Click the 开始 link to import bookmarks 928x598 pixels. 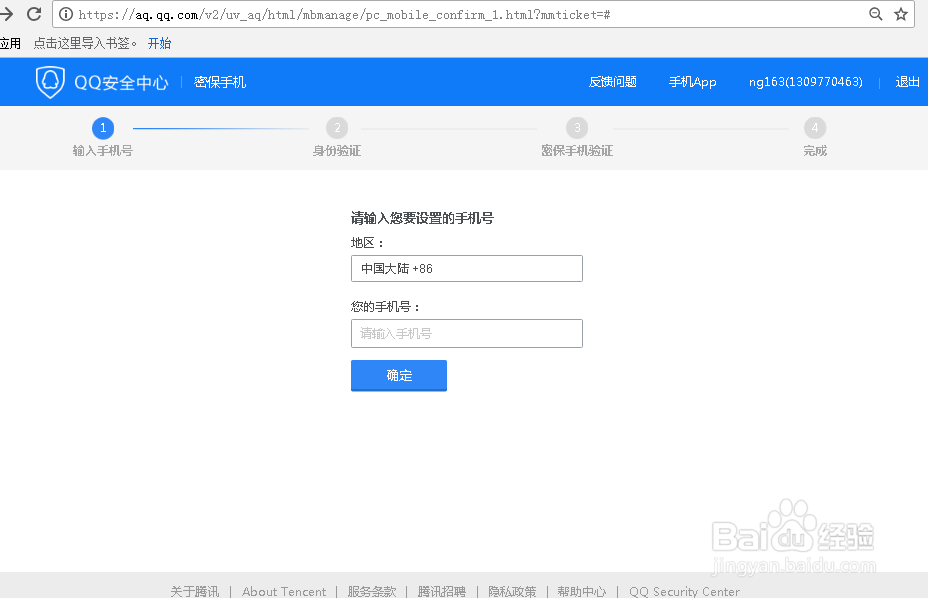pyautogui.click(x=159, y=43)
